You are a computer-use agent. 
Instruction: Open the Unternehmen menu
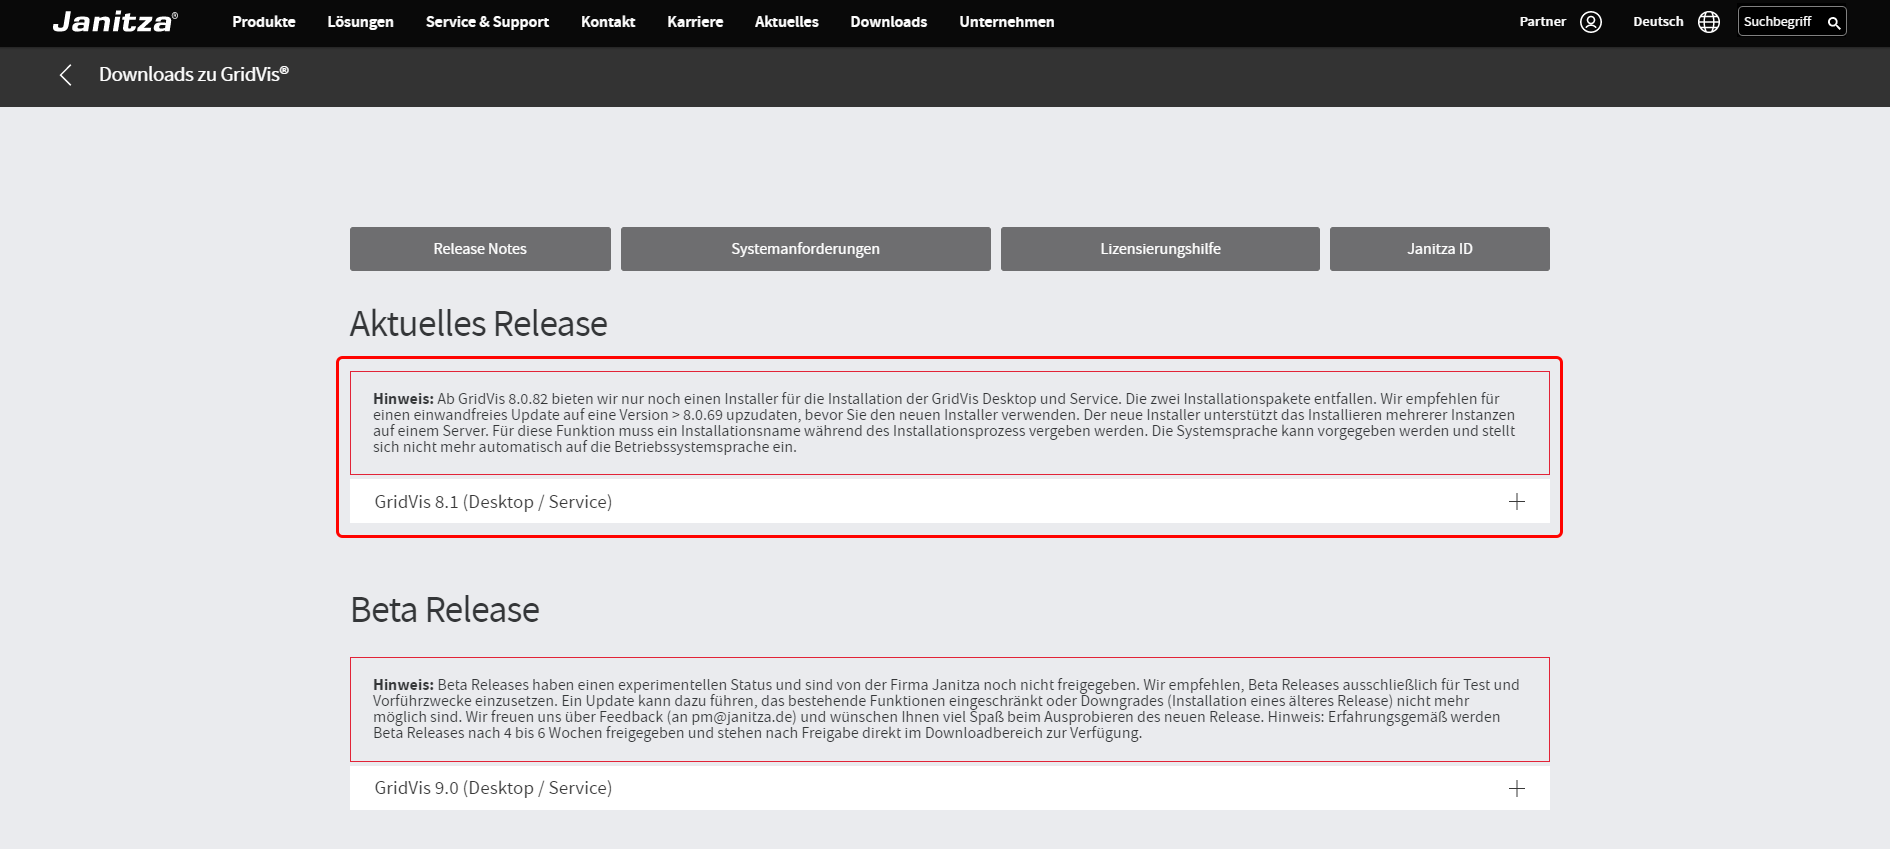coord(1007,22)
